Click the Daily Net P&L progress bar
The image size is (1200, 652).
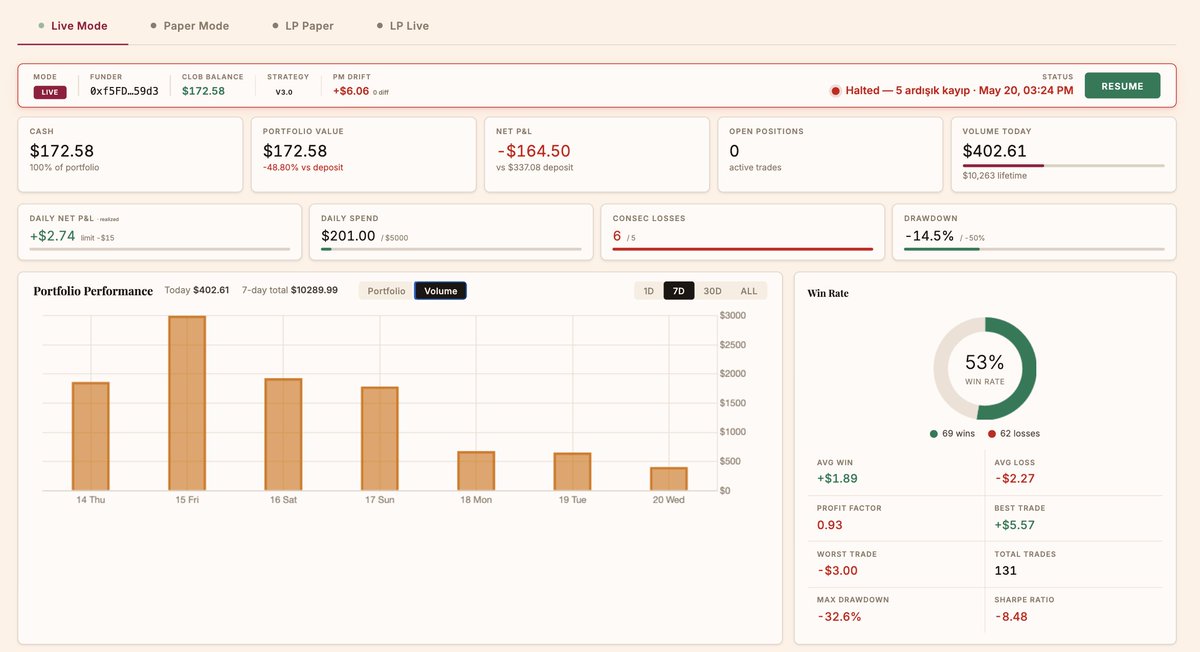[160, 249]
